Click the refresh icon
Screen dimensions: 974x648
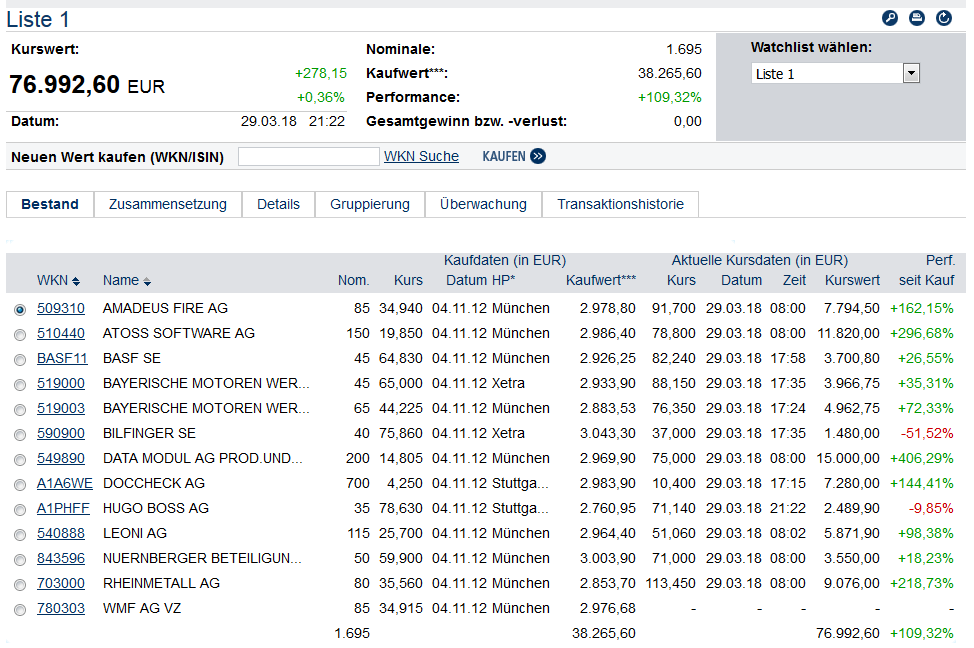tap(944, 18)
